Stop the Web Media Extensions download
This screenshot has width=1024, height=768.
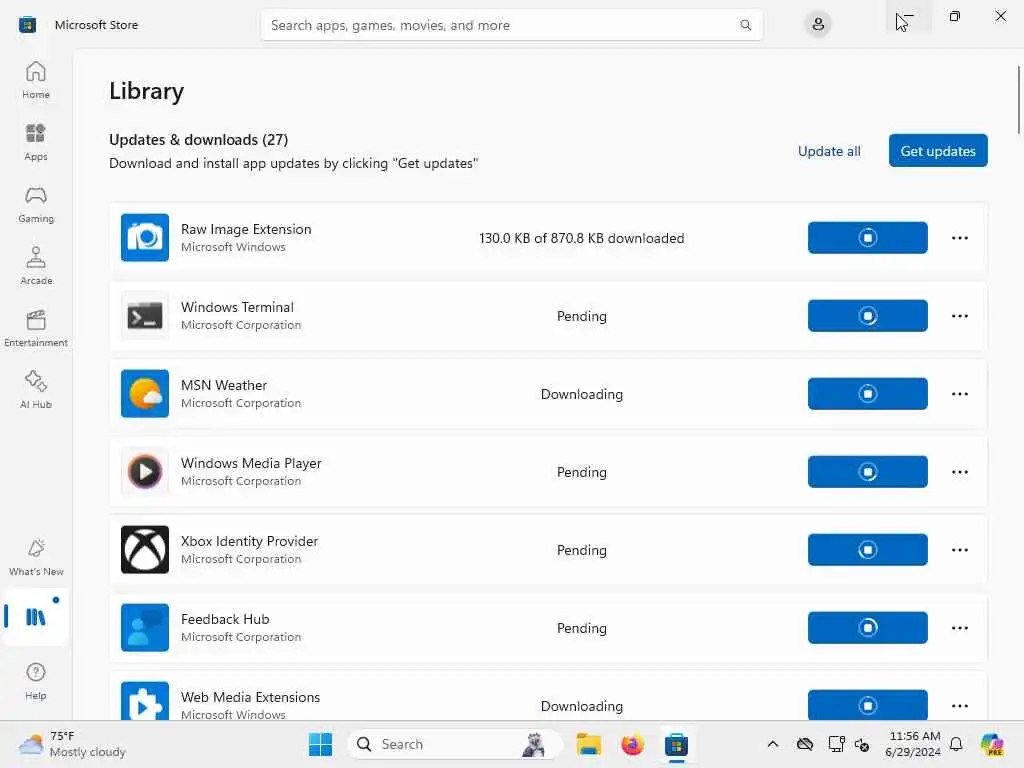[867, 705]
